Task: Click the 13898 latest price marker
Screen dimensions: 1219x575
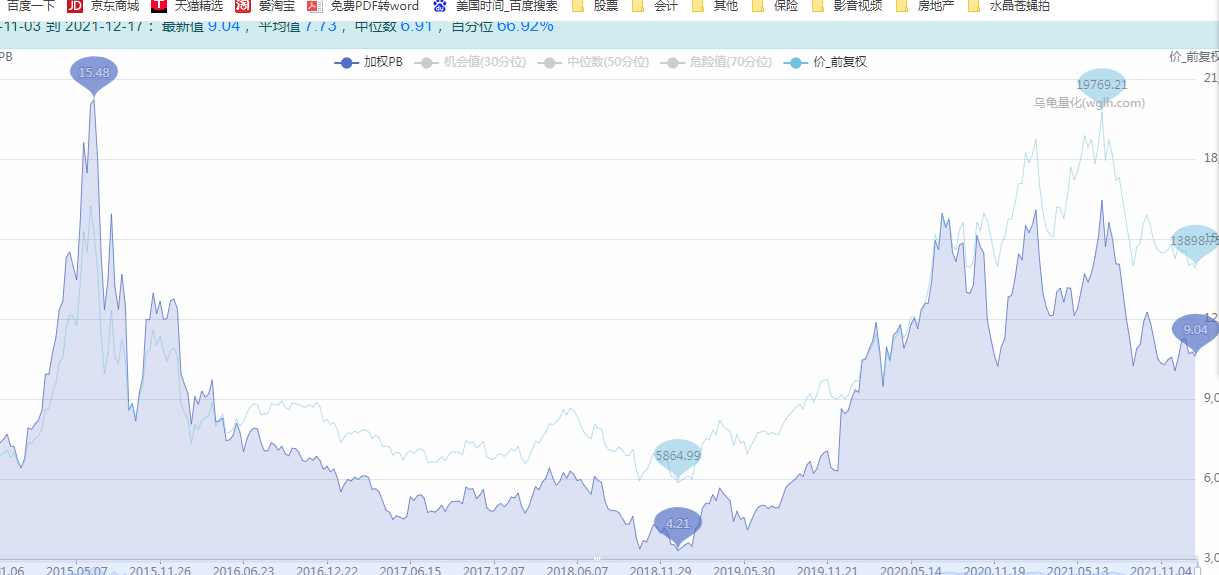Action: (x=1195, y=241)
